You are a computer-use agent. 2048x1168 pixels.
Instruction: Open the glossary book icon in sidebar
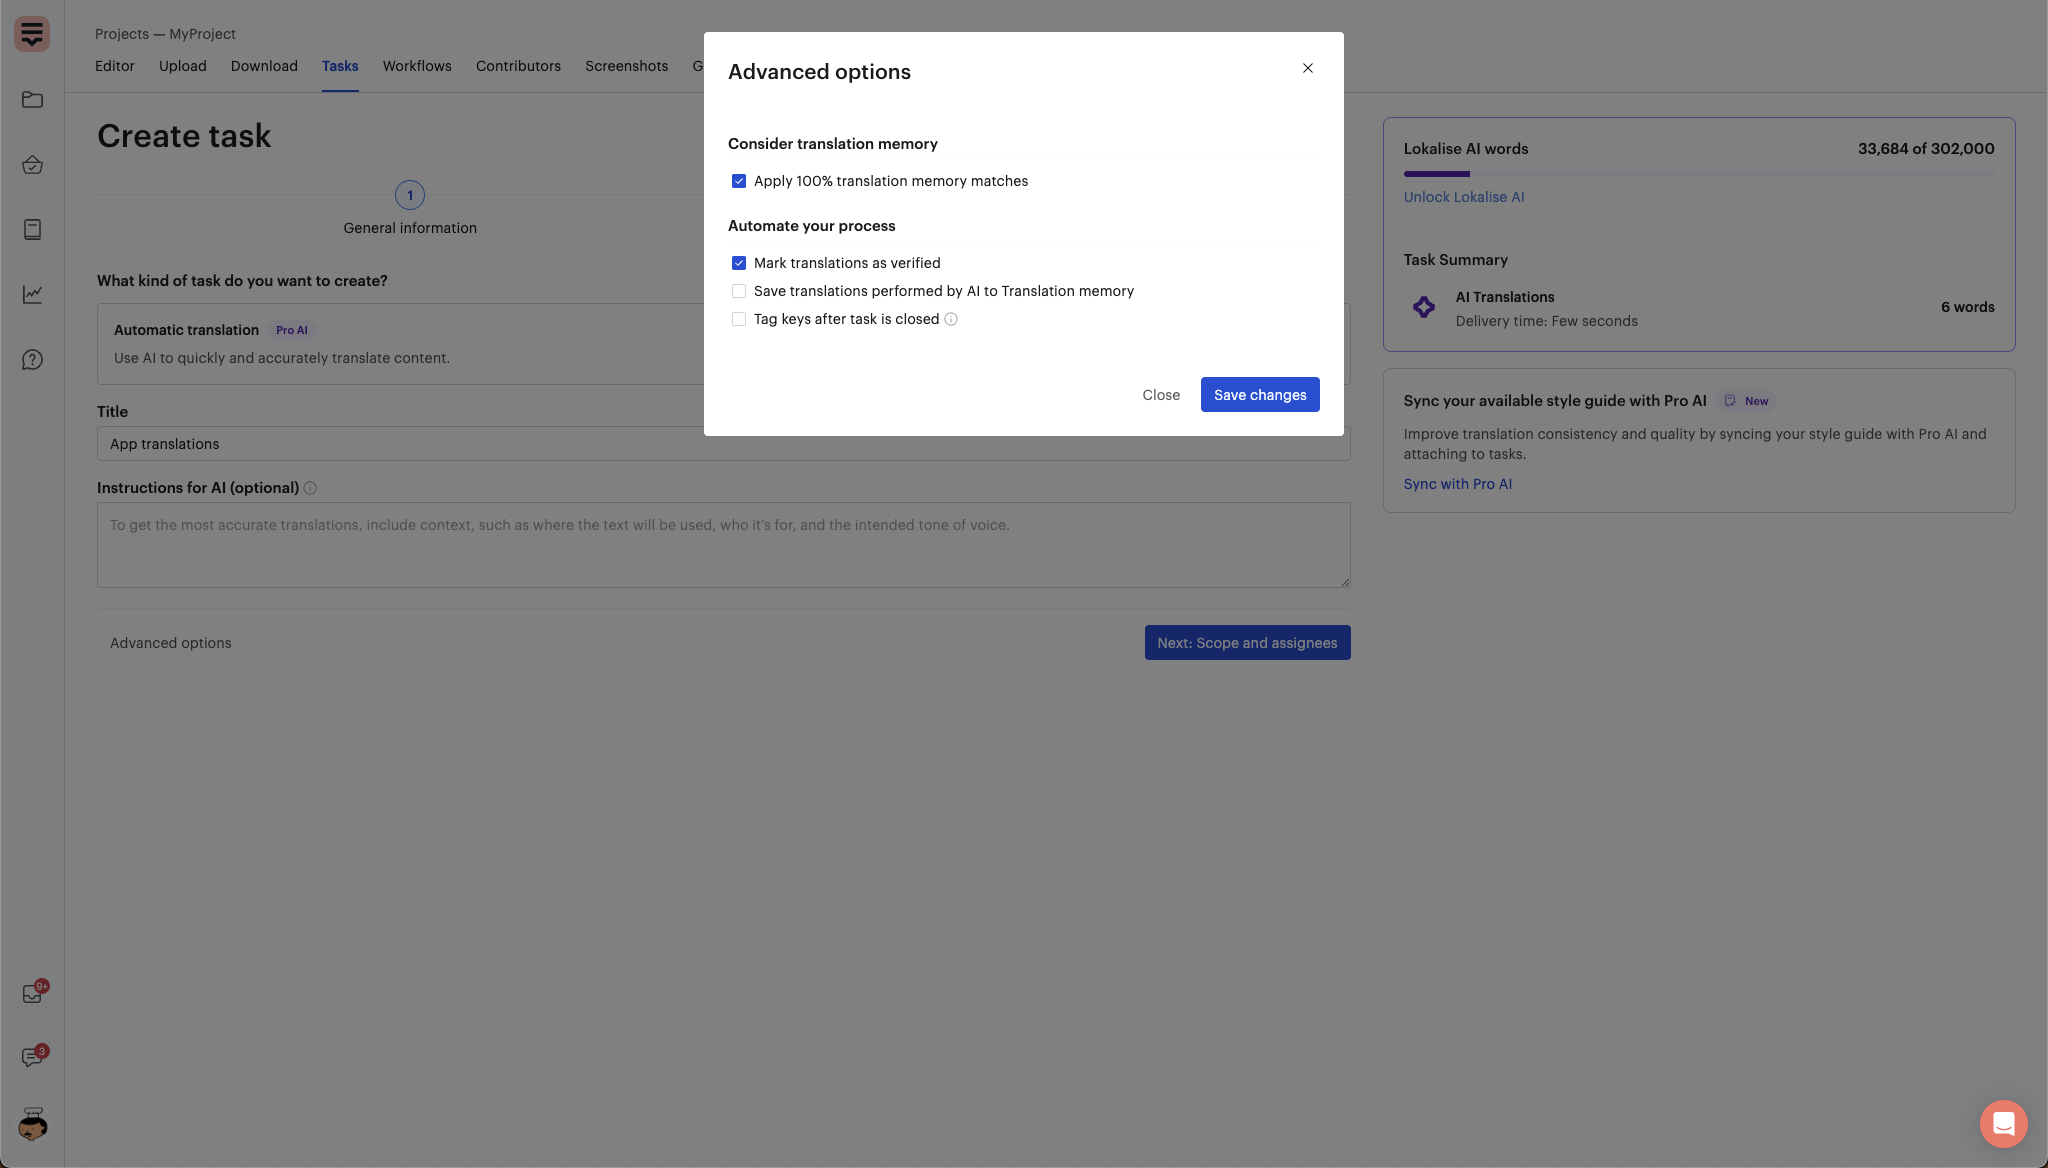tap(32, 230)
